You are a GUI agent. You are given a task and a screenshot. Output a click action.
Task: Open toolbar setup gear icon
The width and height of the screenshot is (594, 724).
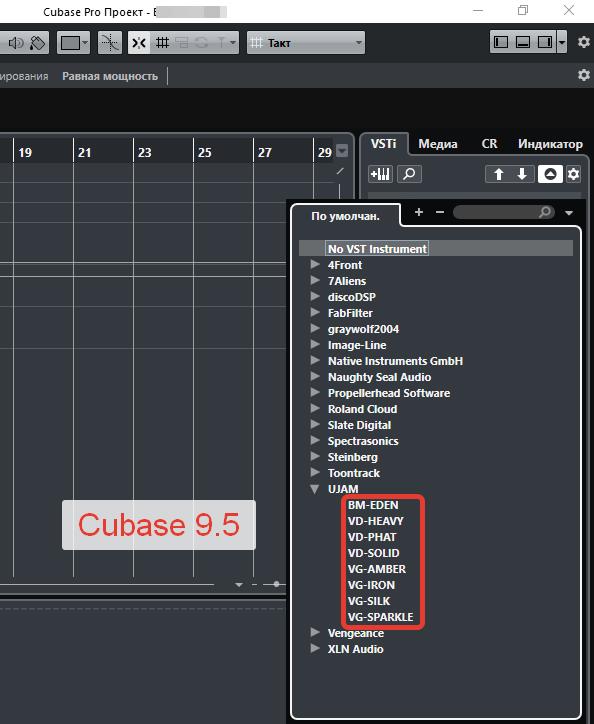click(584, 42)
